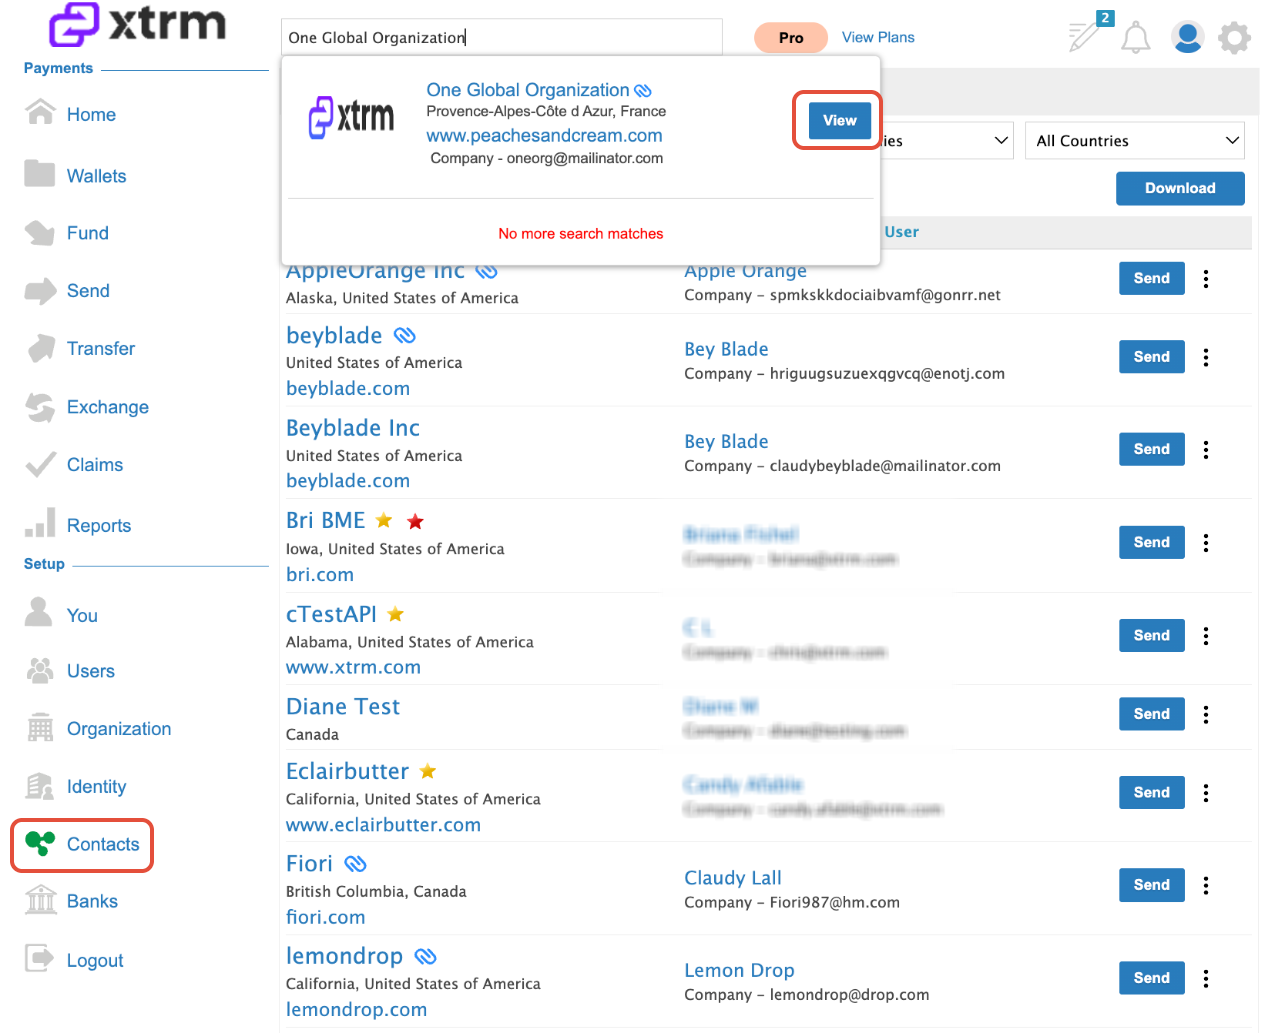Open the Diane Test contact name
Viewport: 1285px width, 1033px height.
tap(343, 707)
